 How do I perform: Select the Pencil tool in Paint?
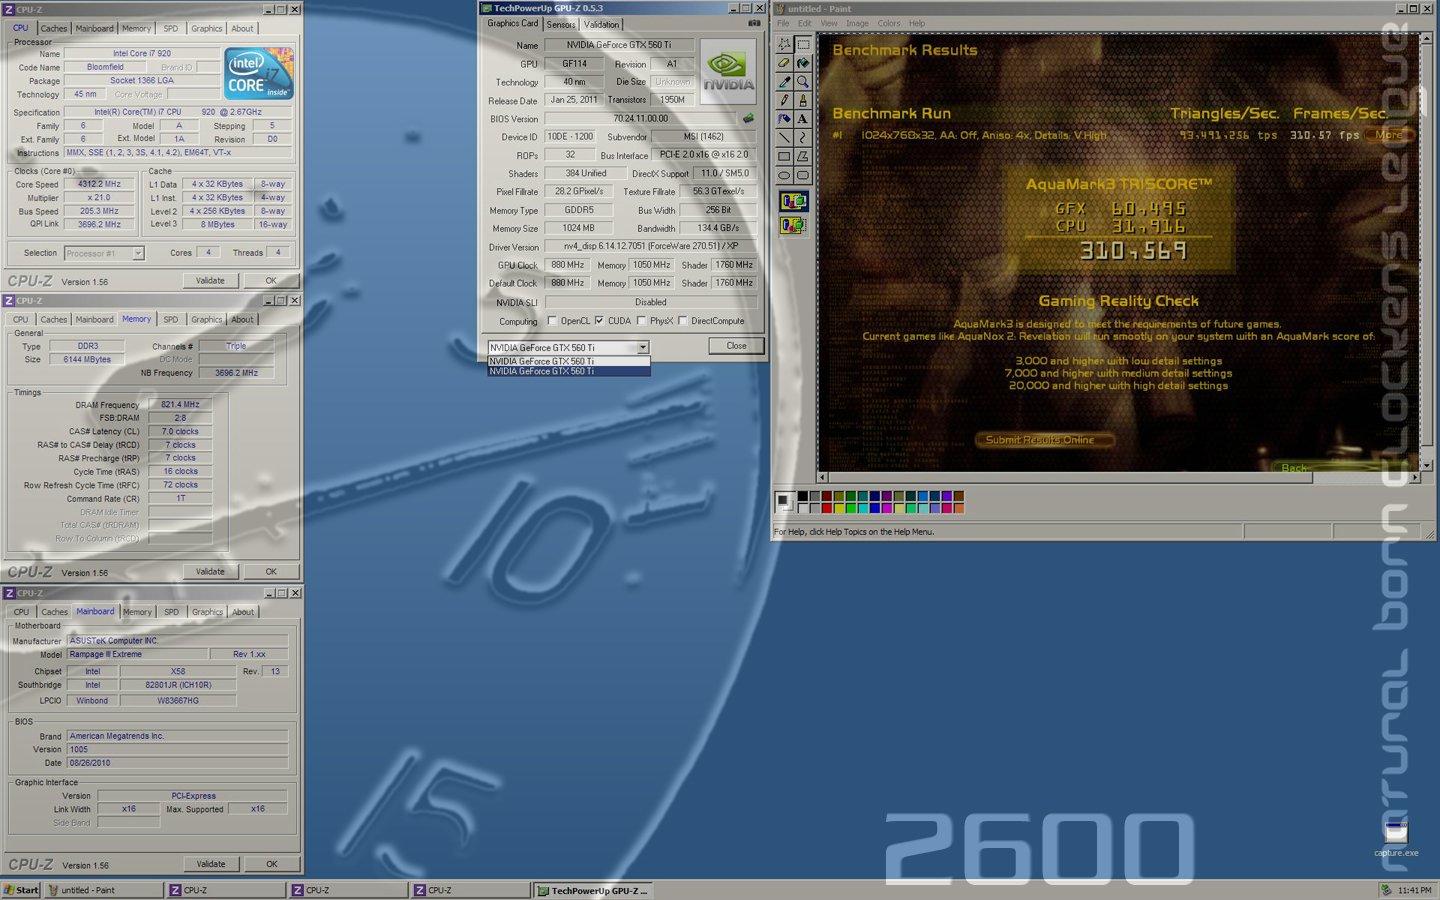tap(784, 100)
